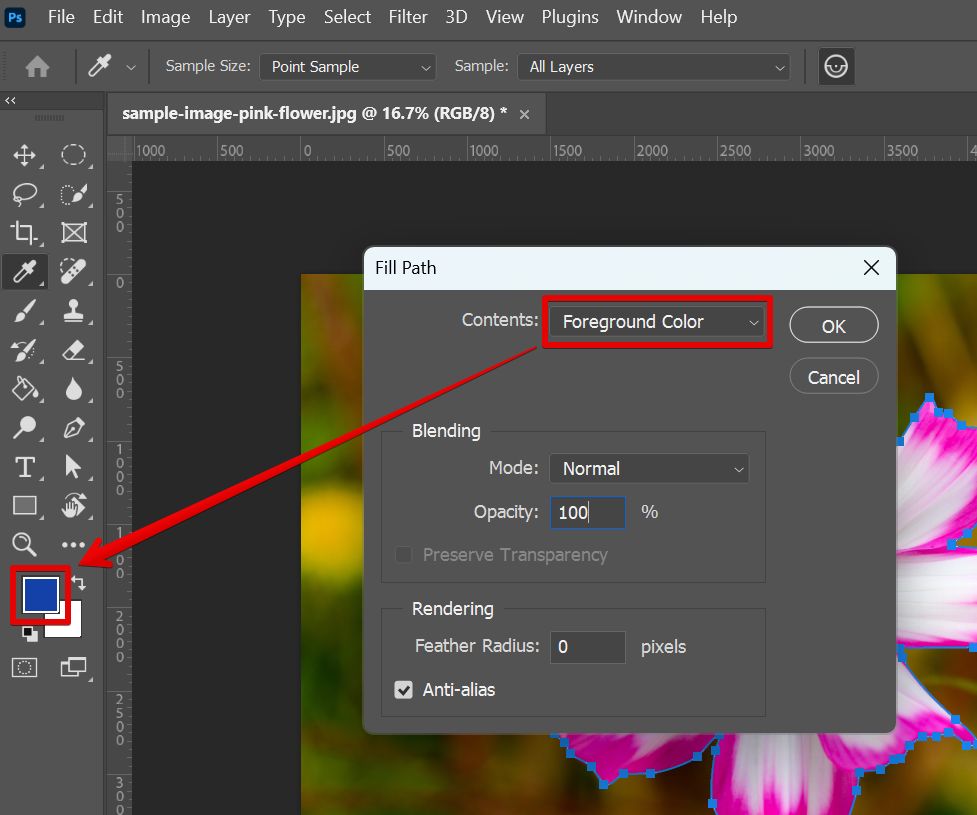The height and width of the screenshot is (815, 977).
Task: Select the Horizontal Type tool
Action: click(24, 467)
